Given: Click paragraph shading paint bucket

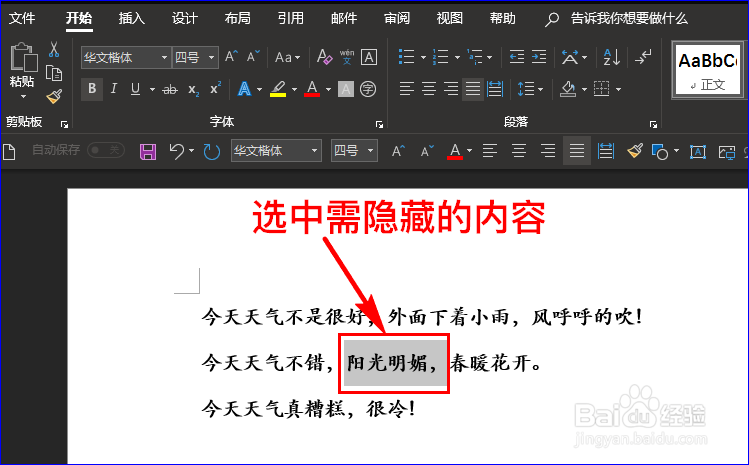Looking at the screenshot, I should (x=567, y=89).
